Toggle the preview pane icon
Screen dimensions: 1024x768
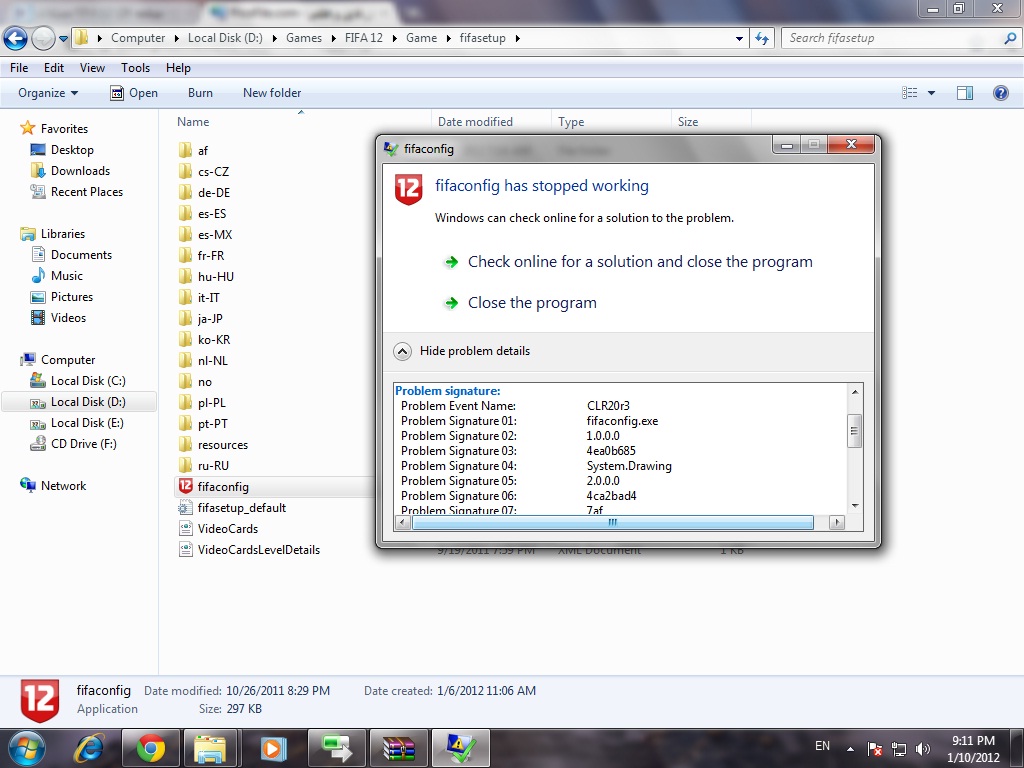(965, 93)
